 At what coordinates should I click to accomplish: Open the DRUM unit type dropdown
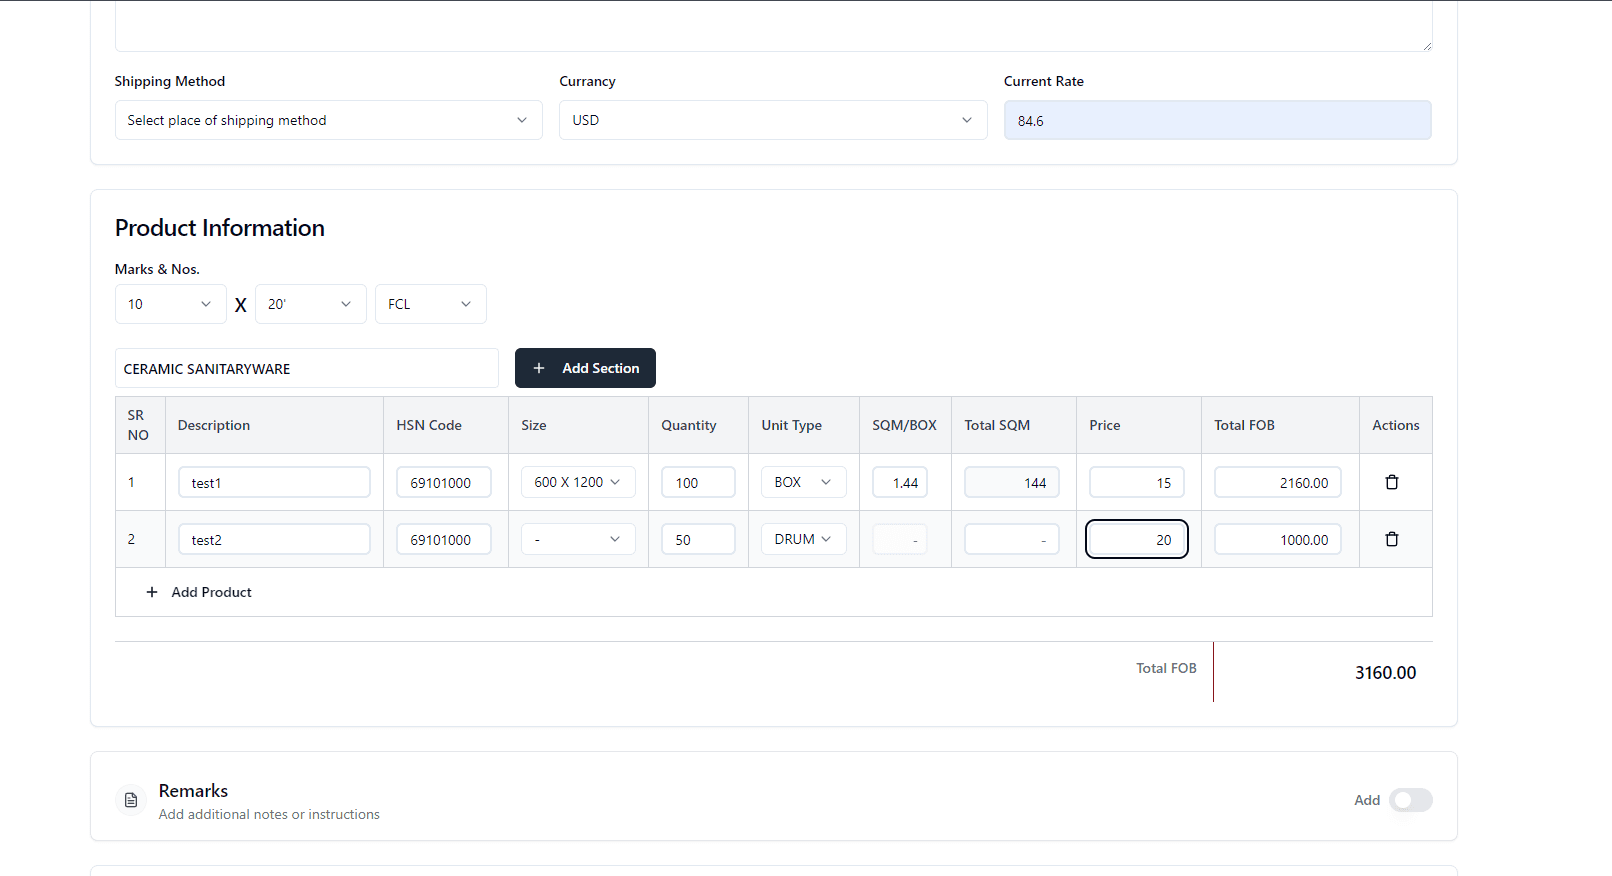tap(803, 539)
